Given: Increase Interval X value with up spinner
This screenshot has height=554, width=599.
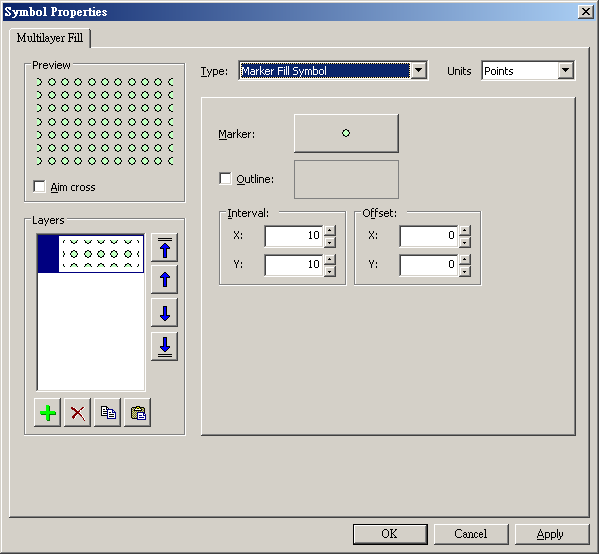Looking at the screenshot, I should point(330,230).
